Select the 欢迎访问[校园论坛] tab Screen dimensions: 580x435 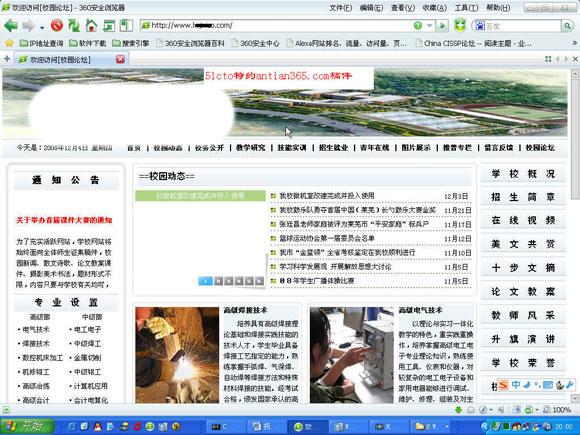tap(66, 59)
